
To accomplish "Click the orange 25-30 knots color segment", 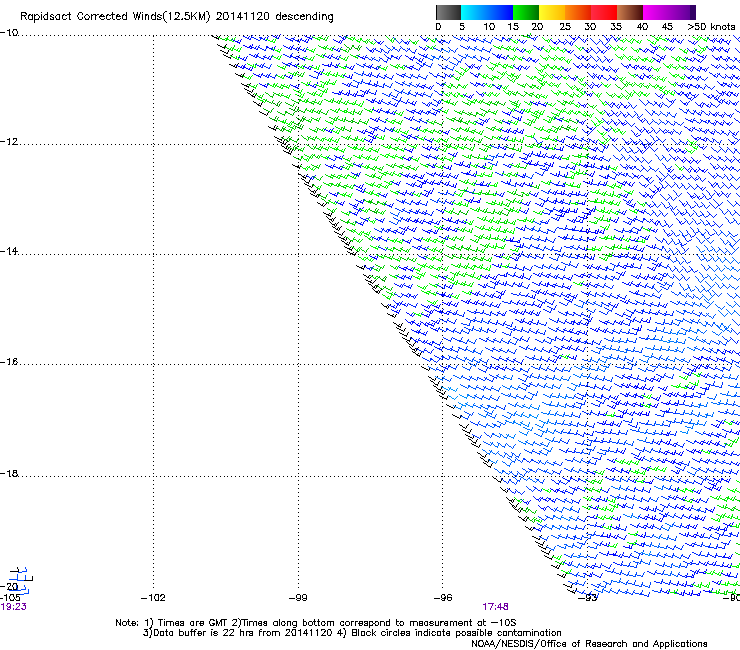I will point(578,12).
